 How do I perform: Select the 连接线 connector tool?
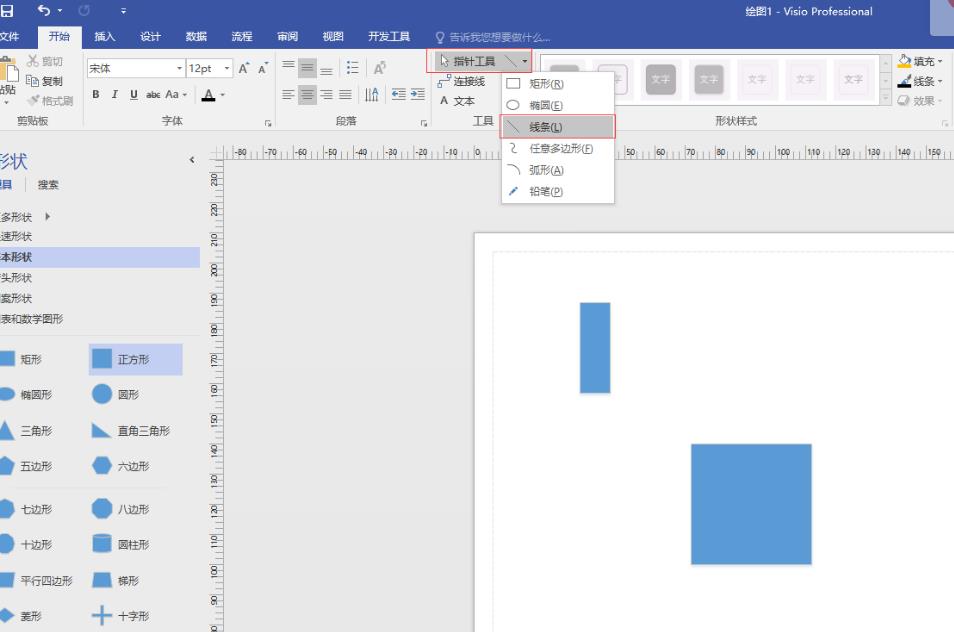[463, 81]
